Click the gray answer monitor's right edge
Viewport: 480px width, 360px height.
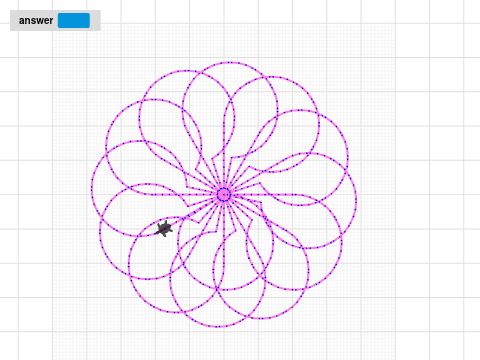click(99, 20)
